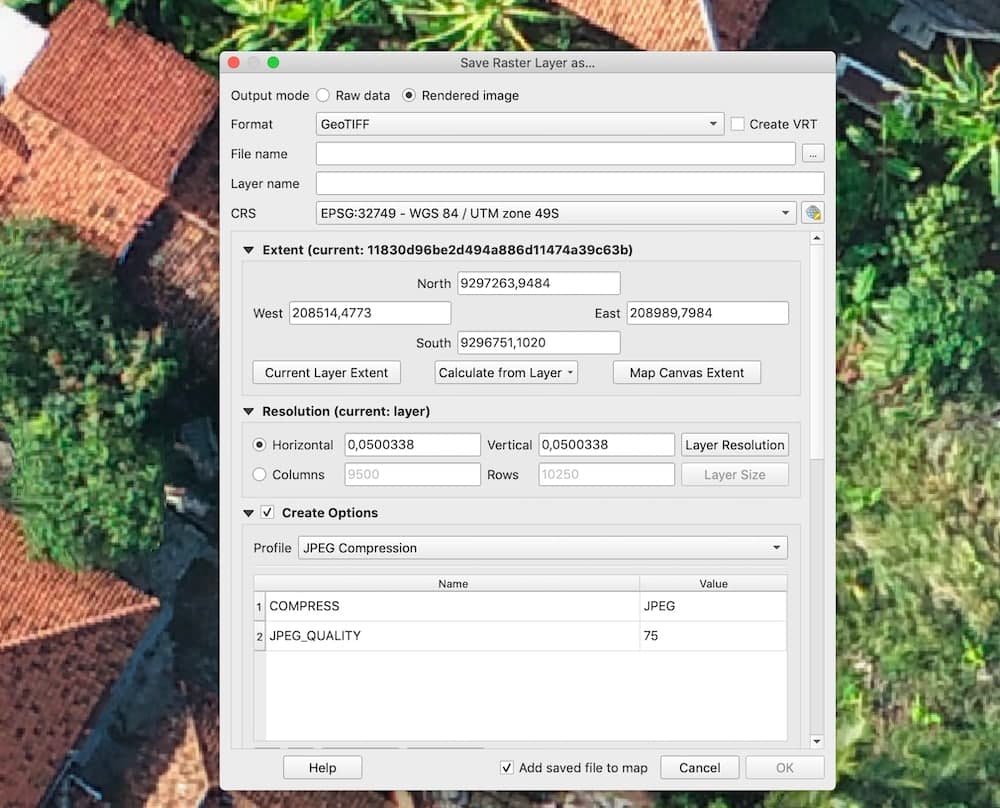Select the Raw data output mode
Image resolution: width=1000 pixels, height=808 pixels.
pyautogui.click(x=322, y=95)
